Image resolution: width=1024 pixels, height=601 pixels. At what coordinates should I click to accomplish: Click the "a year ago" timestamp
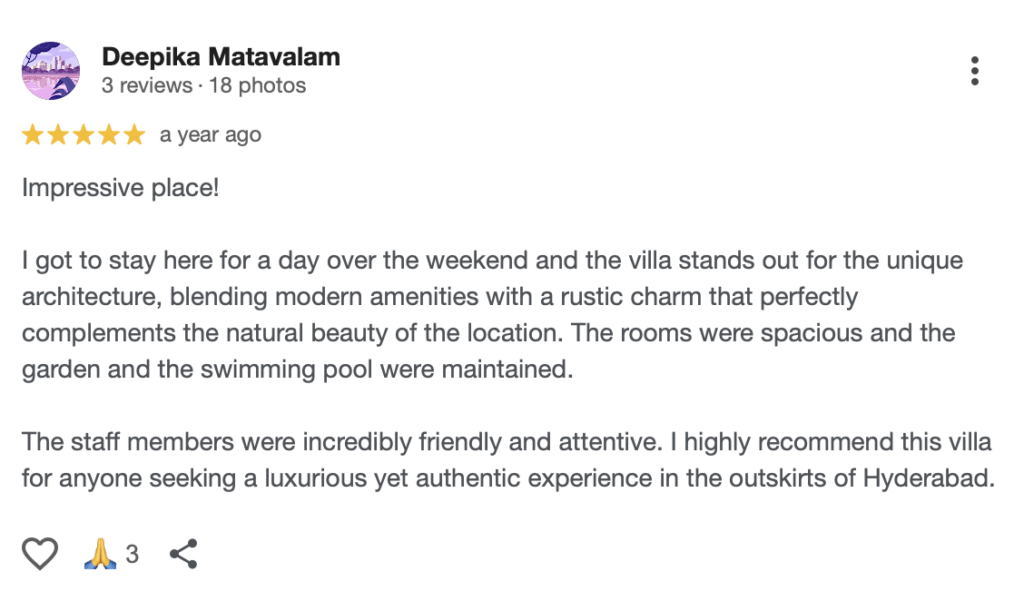click(x=210, y=135)
